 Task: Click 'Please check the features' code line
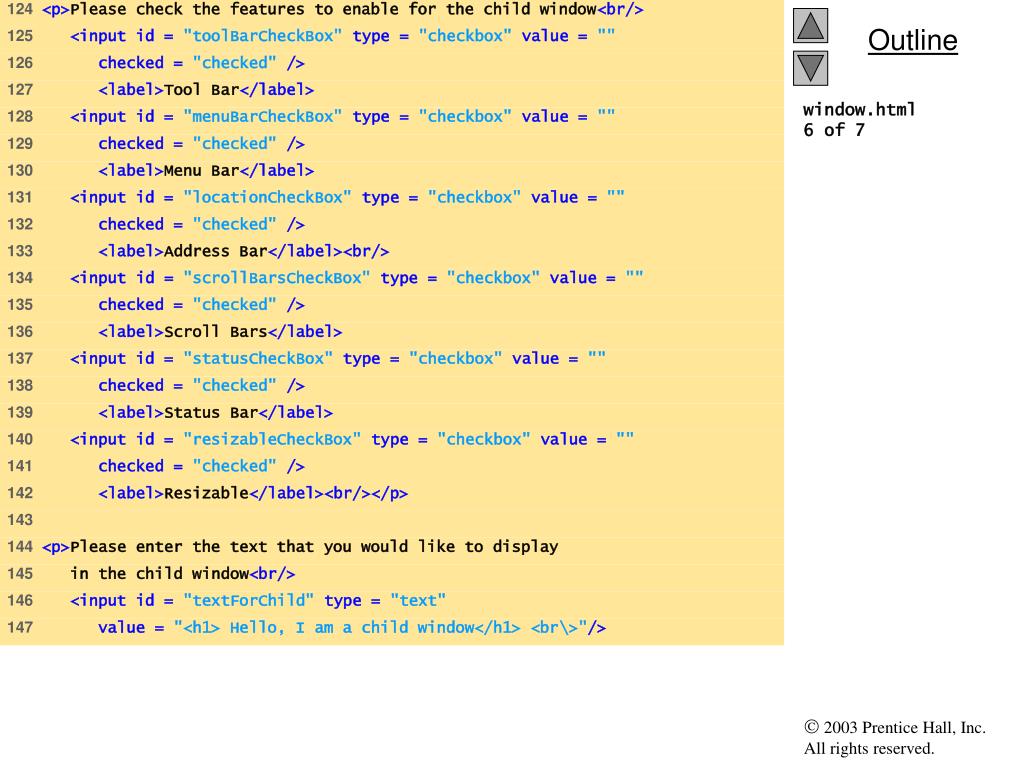[x=343, y=9]
